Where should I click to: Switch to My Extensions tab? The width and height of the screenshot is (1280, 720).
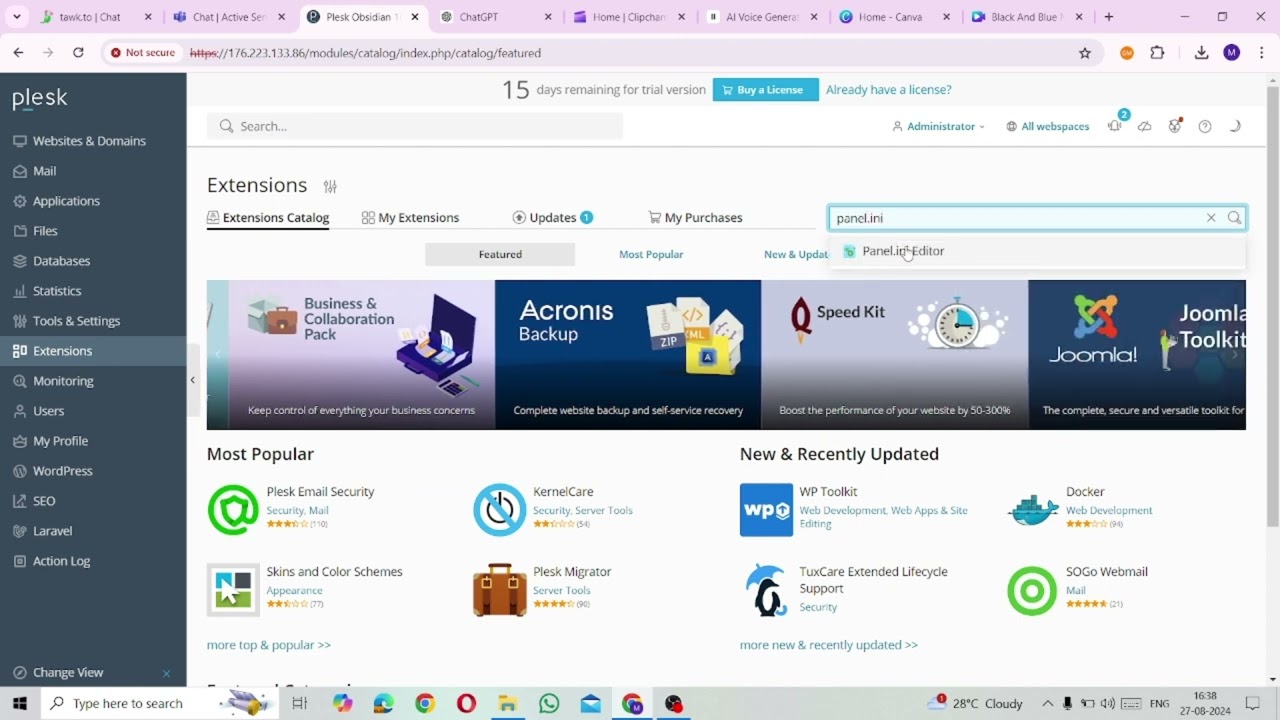click(411, 218)
